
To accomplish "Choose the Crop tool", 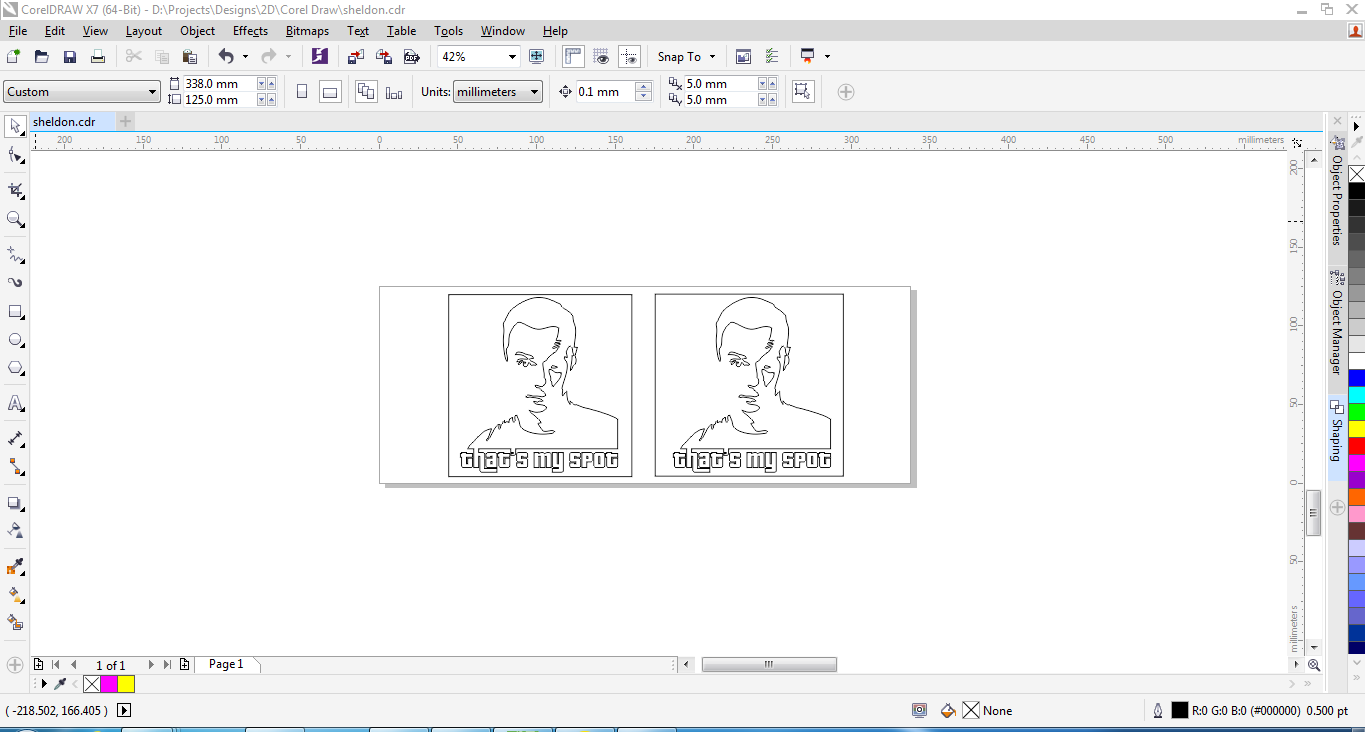I will coord(16,190).
